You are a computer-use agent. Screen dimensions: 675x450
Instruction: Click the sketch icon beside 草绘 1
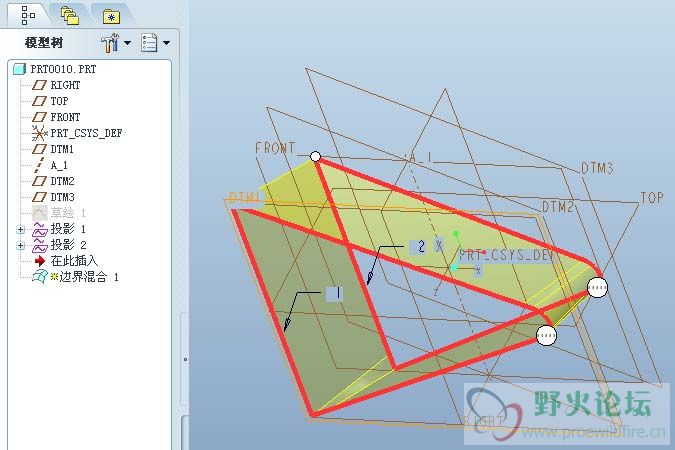(x=40, y=213)
